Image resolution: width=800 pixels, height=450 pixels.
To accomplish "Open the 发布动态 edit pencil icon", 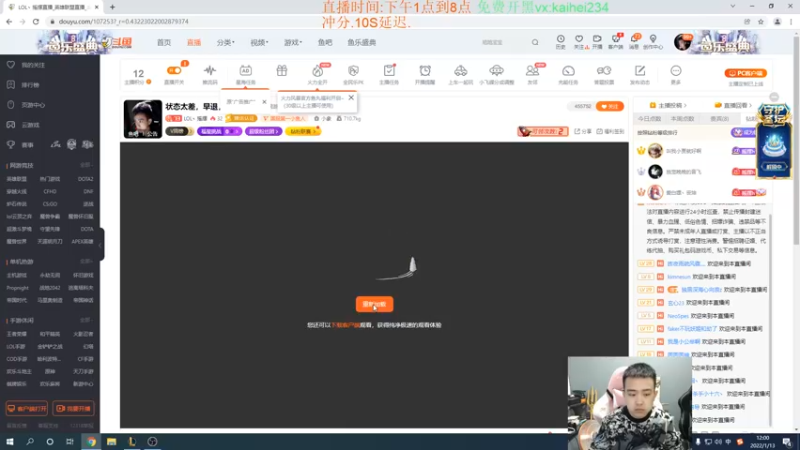I will [640, 70].
